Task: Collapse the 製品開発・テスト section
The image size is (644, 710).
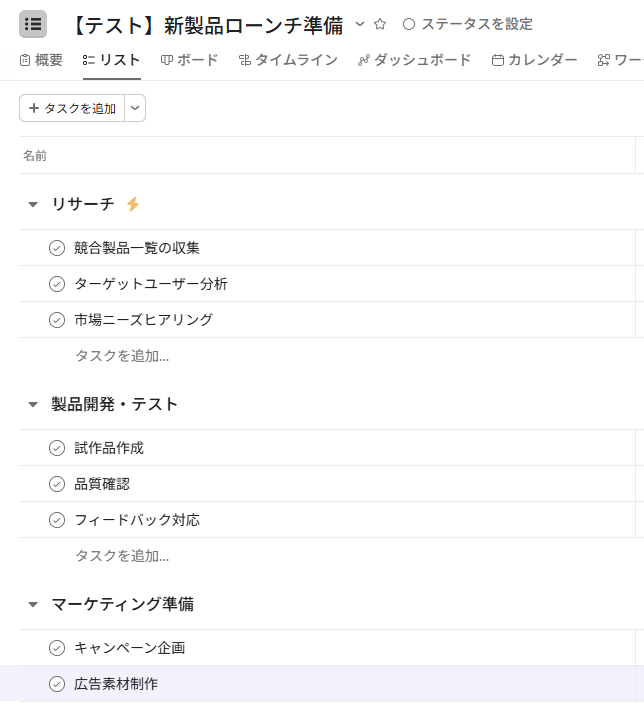Action: tap(33, 404)
